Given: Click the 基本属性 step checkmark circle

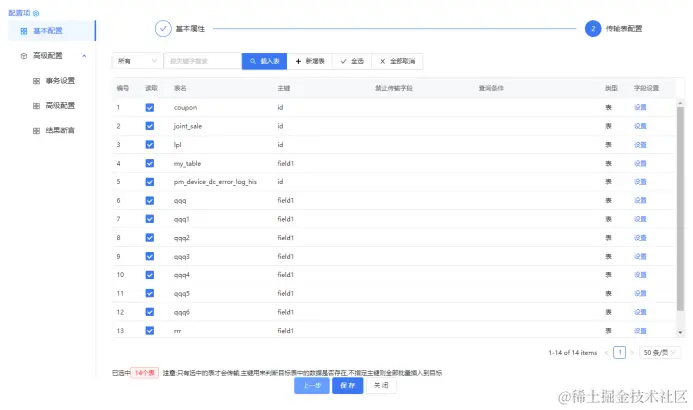Looking at the screenshot, I should (x=163, y=28).
